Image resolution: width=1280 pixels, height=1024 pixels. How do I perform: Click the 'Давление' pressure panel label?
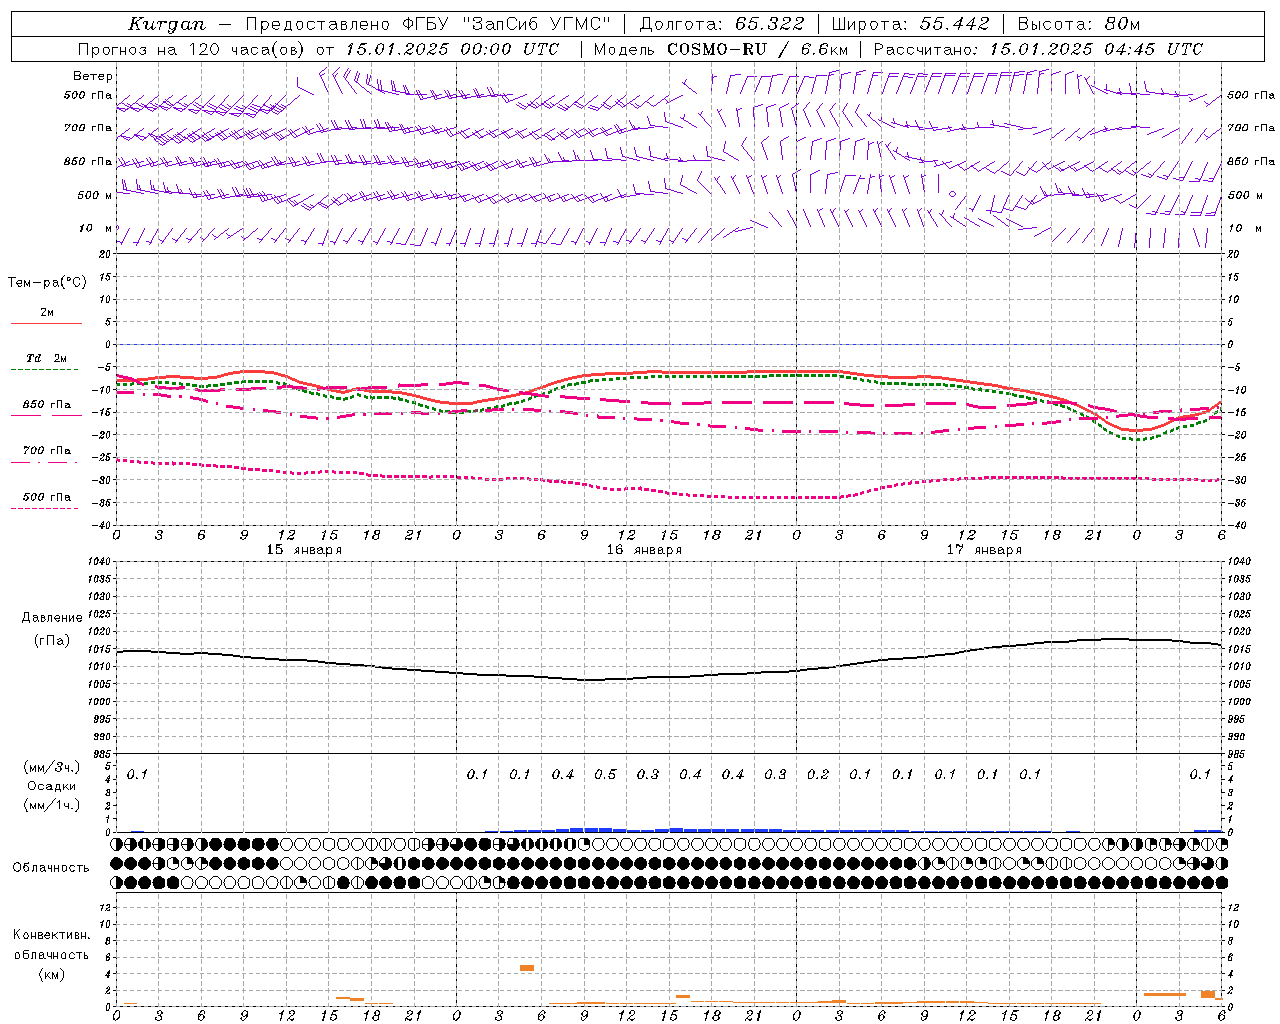[52, 618]
